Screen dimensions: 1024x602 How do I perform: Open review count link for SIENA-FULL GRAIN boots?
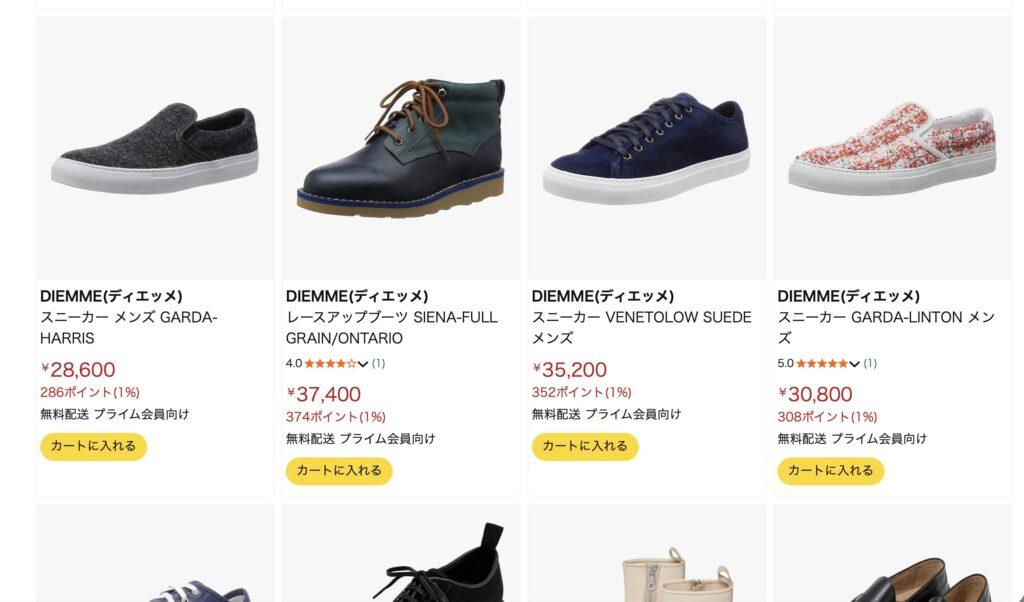(379, 364)
